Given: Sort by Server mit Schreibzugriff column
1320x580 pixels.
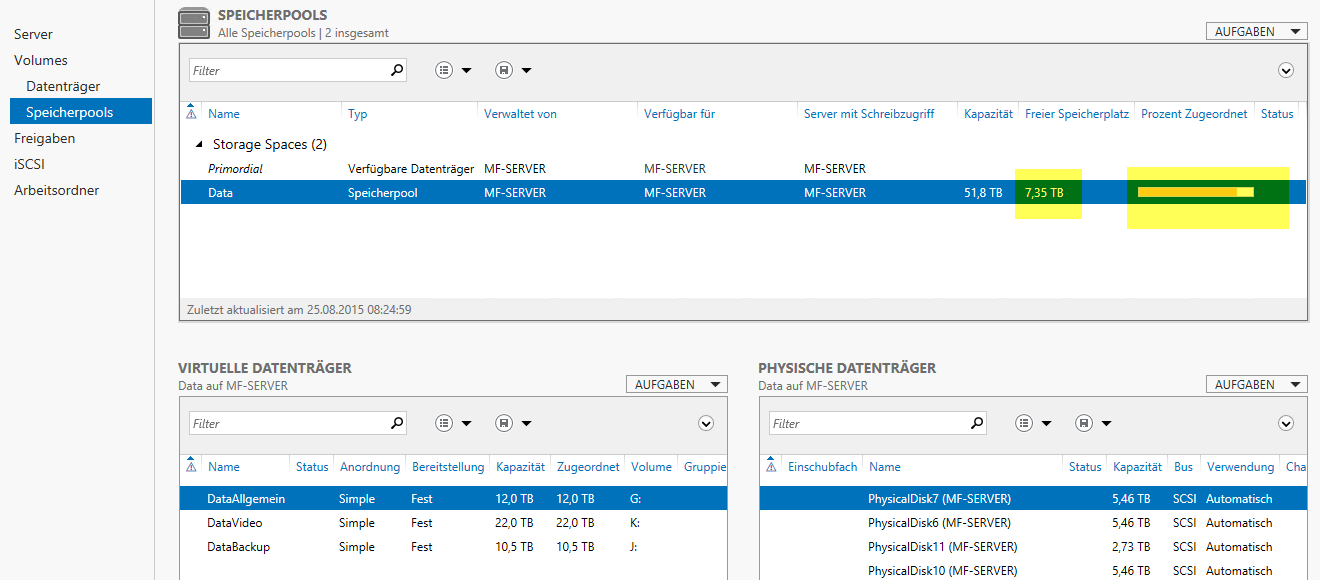Looking at the screenshot, I should point(869,114).
